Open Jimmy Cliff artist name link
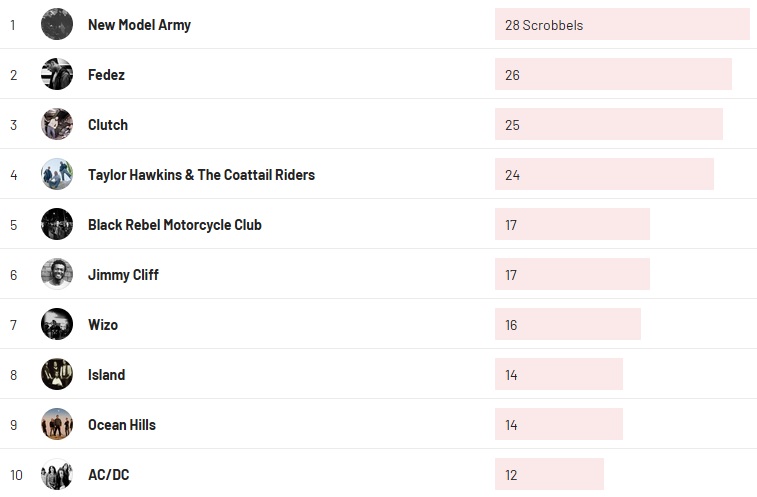The height and width of the screenshot is (497, 757). coord(123,275)
